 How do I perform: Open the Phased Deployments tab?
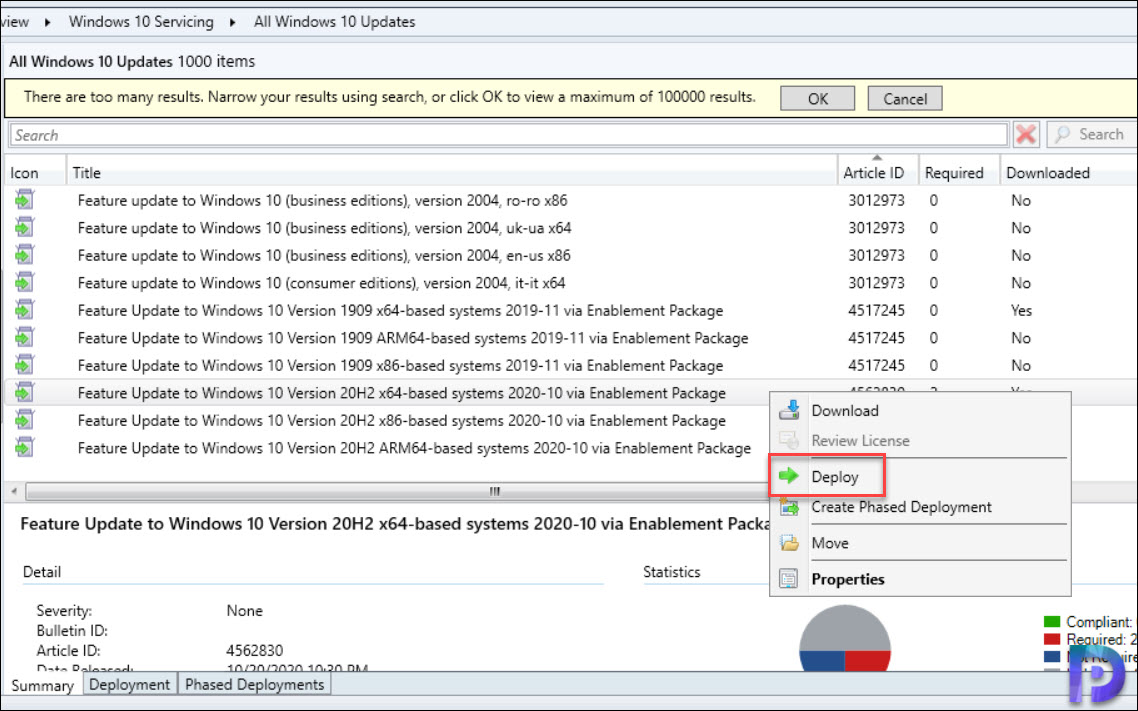[x=254, y=685]
